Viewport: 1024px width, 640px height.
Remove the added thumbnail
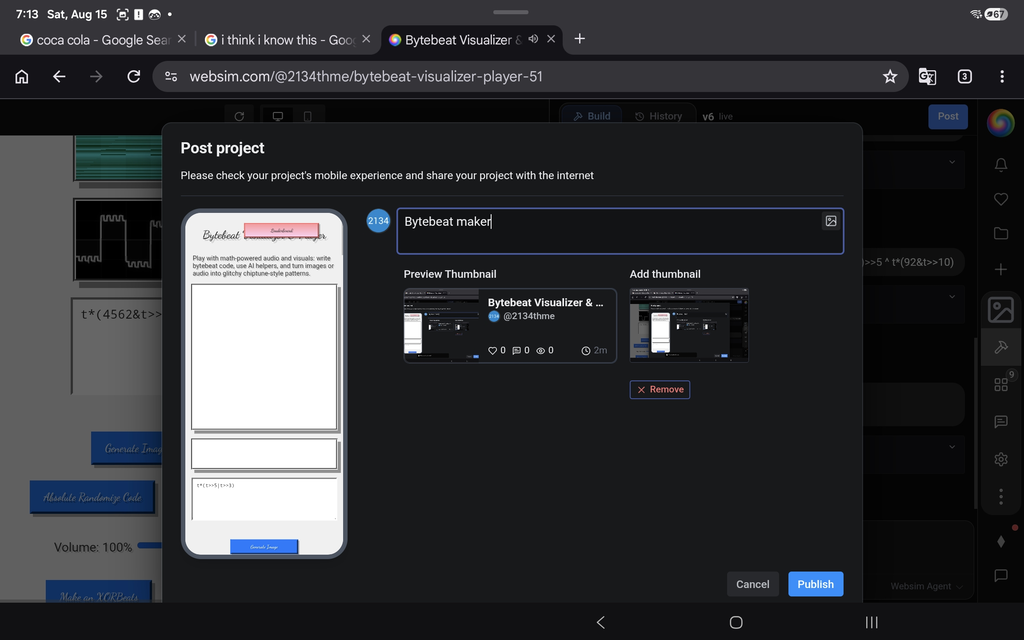tap(660, 389)
